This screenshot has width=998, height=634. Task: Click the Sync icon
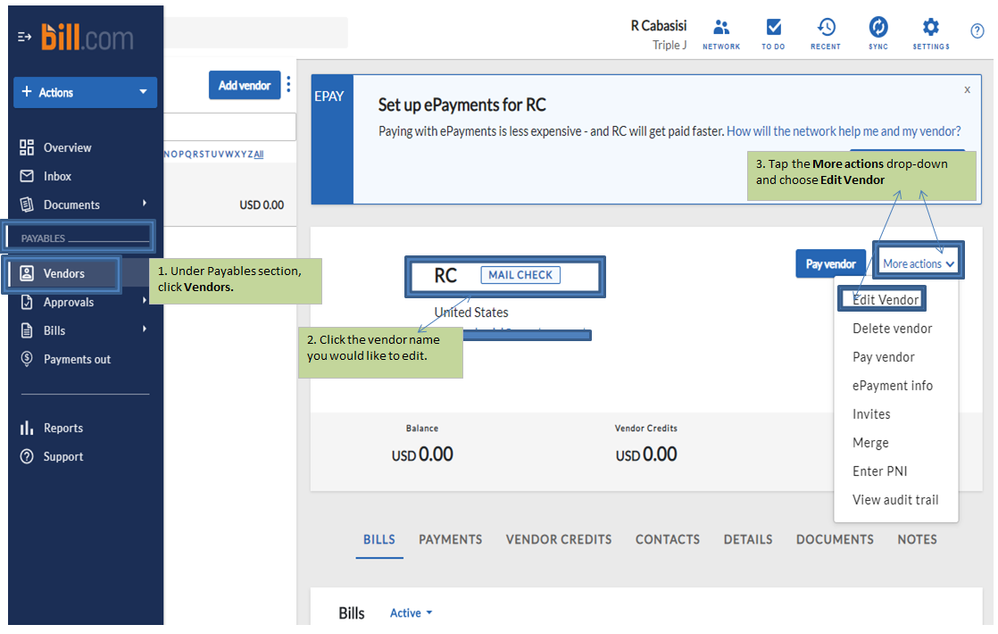pos(878,28)
